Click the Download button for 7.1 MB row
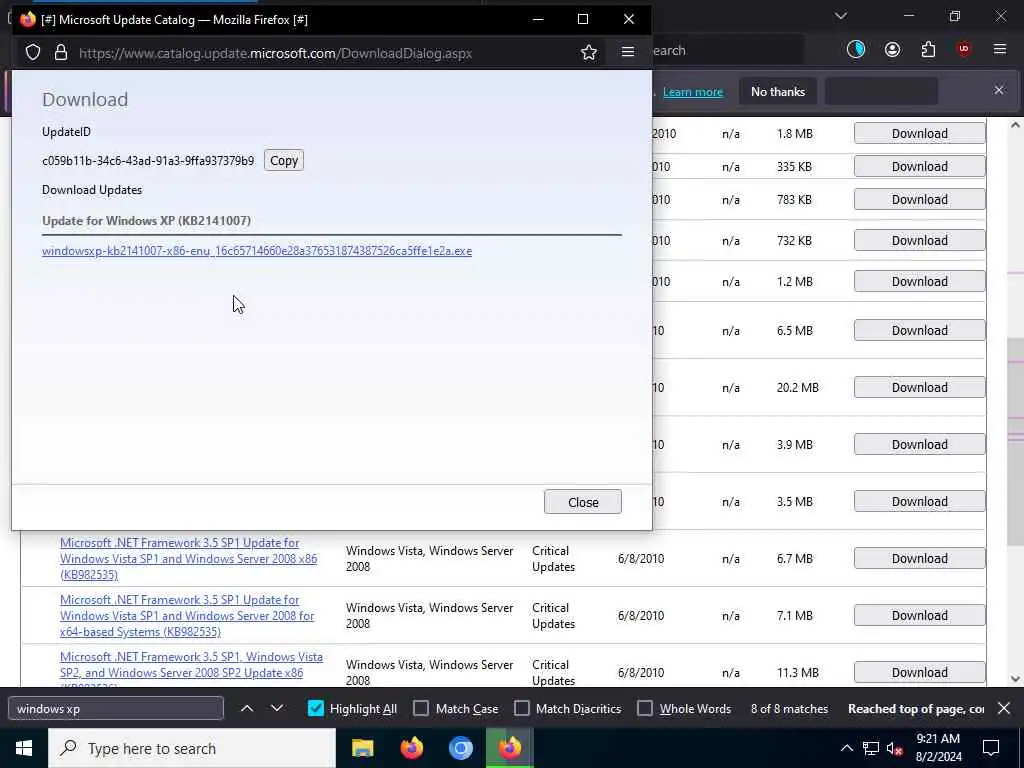 coord(920,615)
